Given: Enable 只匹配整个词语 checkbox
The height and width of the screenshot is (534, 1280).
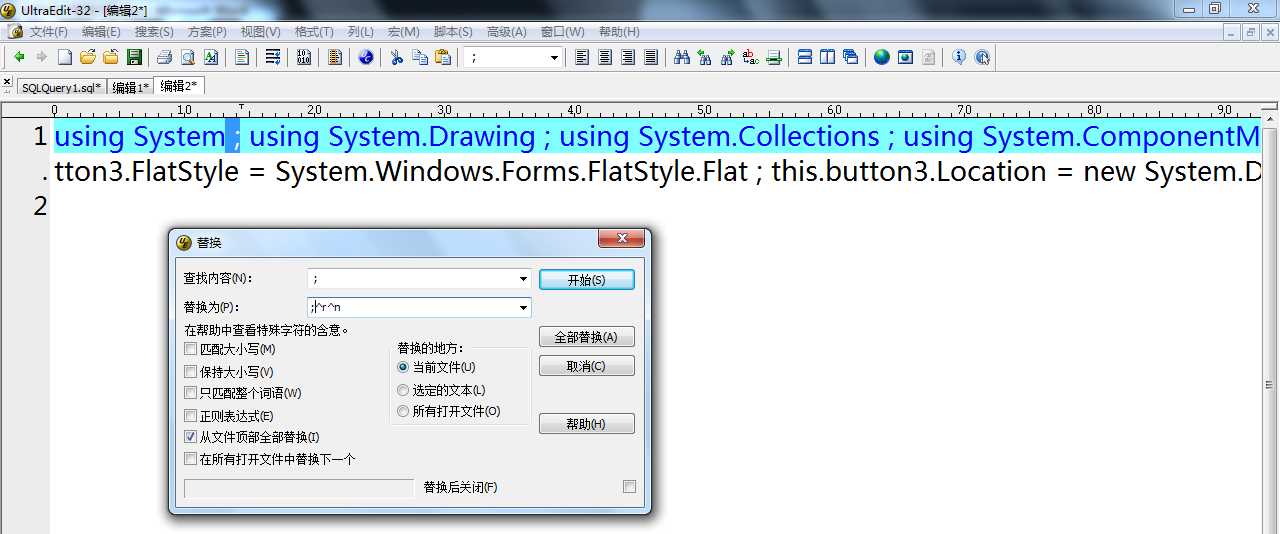Looking at the screenshot, I should tap(191, 393).
